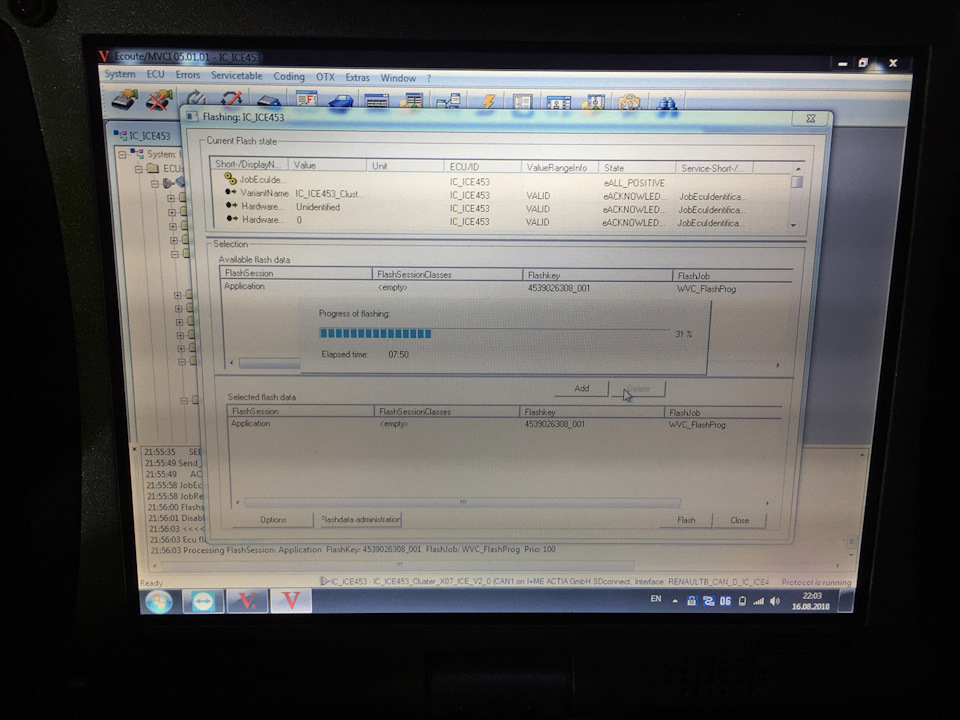Collapse the System root tree node
This screenshot has width=960, height=720.
coord(123,154)
